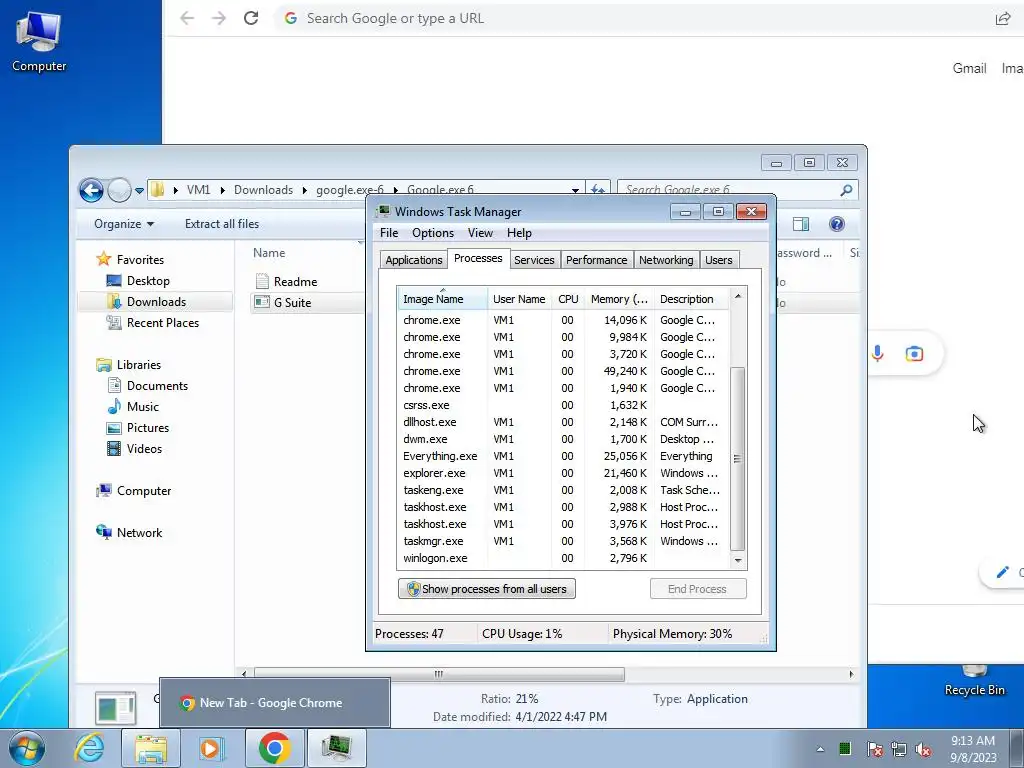Click Chrome's back navigation arrow
Image resolution: width=1024 pixels, height=768 pixels.
click(187, 18)
